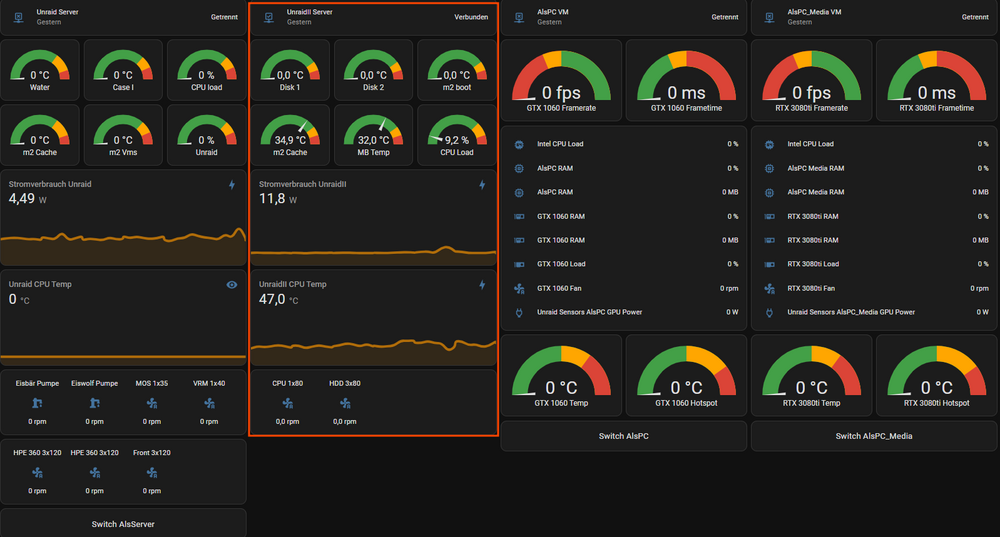Click the Front 3x120 fan icon
The image size is (1000, 537).
coord(152,473)
